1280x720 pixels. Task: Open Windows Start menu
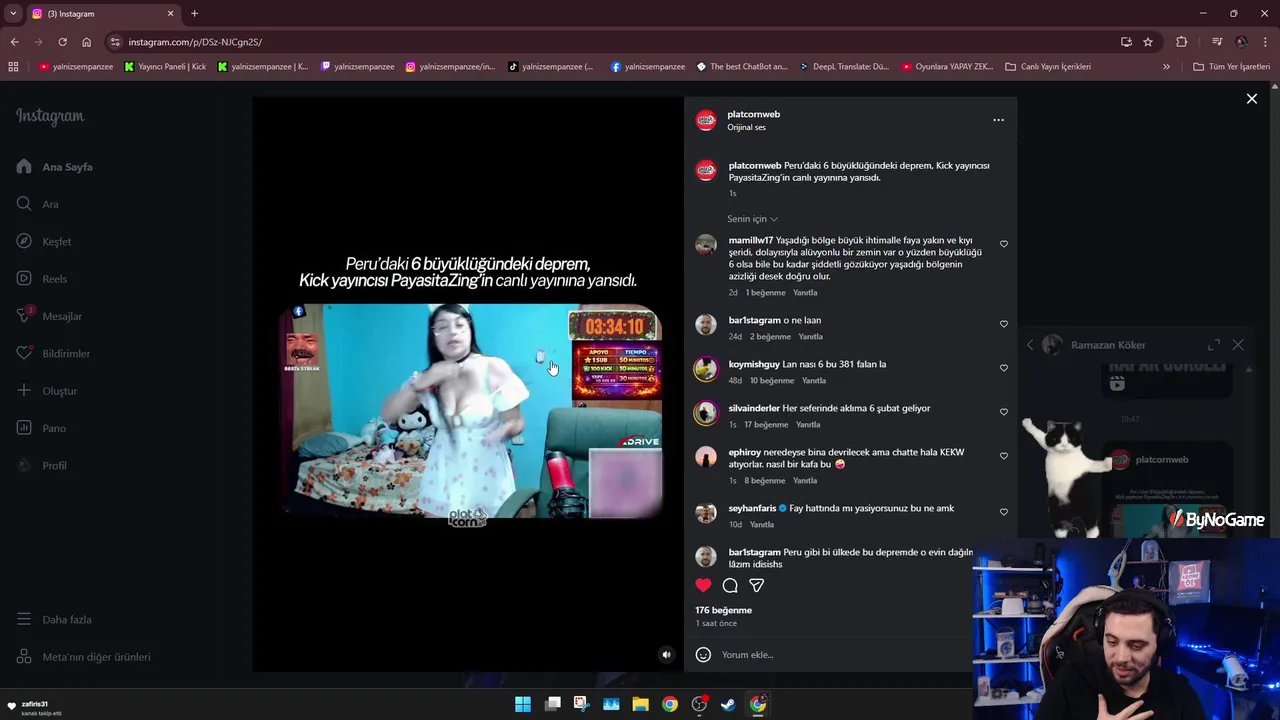tap(523, 704)
